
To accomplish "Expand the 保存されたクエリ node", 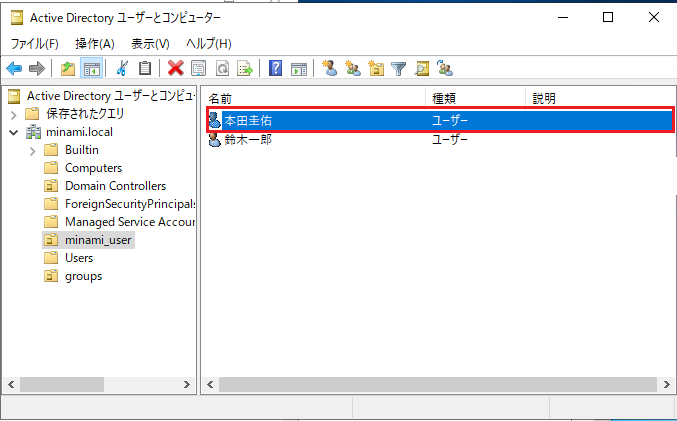I will pyautogui.click(x=14, y=114).
